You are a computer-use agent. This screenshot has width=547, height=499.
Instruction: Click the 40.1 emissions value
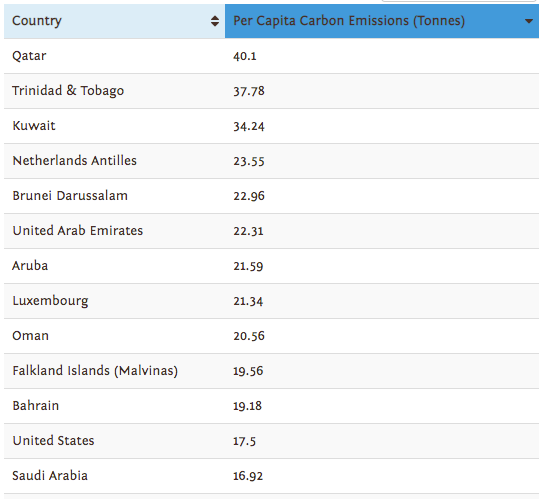pos(245,56)
